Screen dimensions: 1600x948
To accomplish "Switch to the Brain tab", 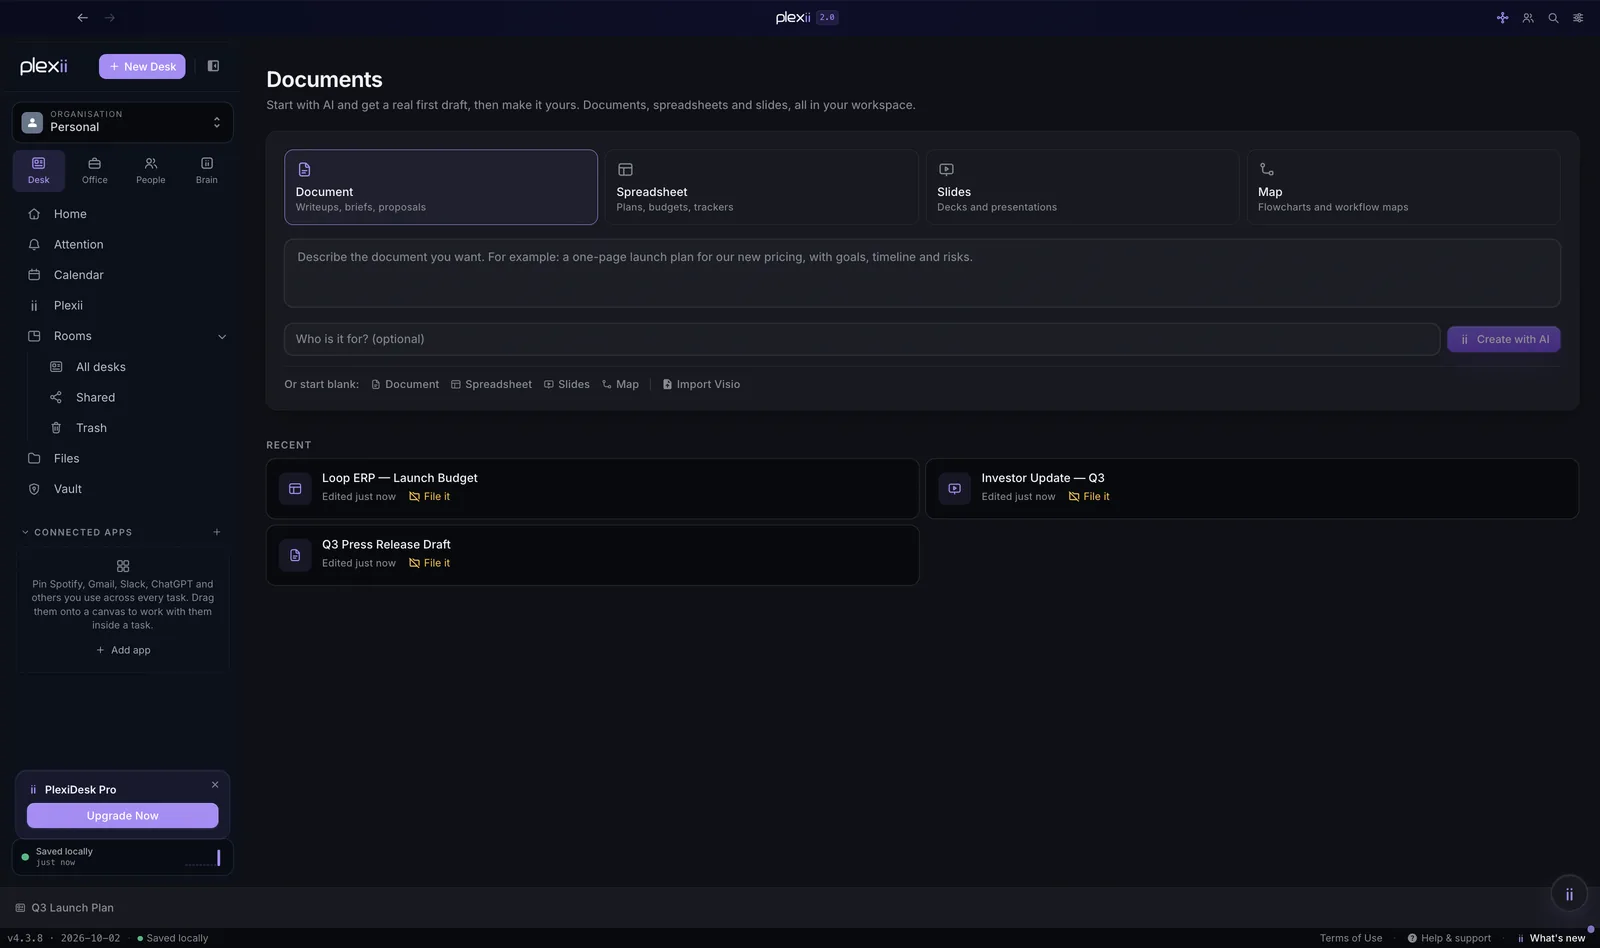I will pyautogui.click(x=207, y=170).
